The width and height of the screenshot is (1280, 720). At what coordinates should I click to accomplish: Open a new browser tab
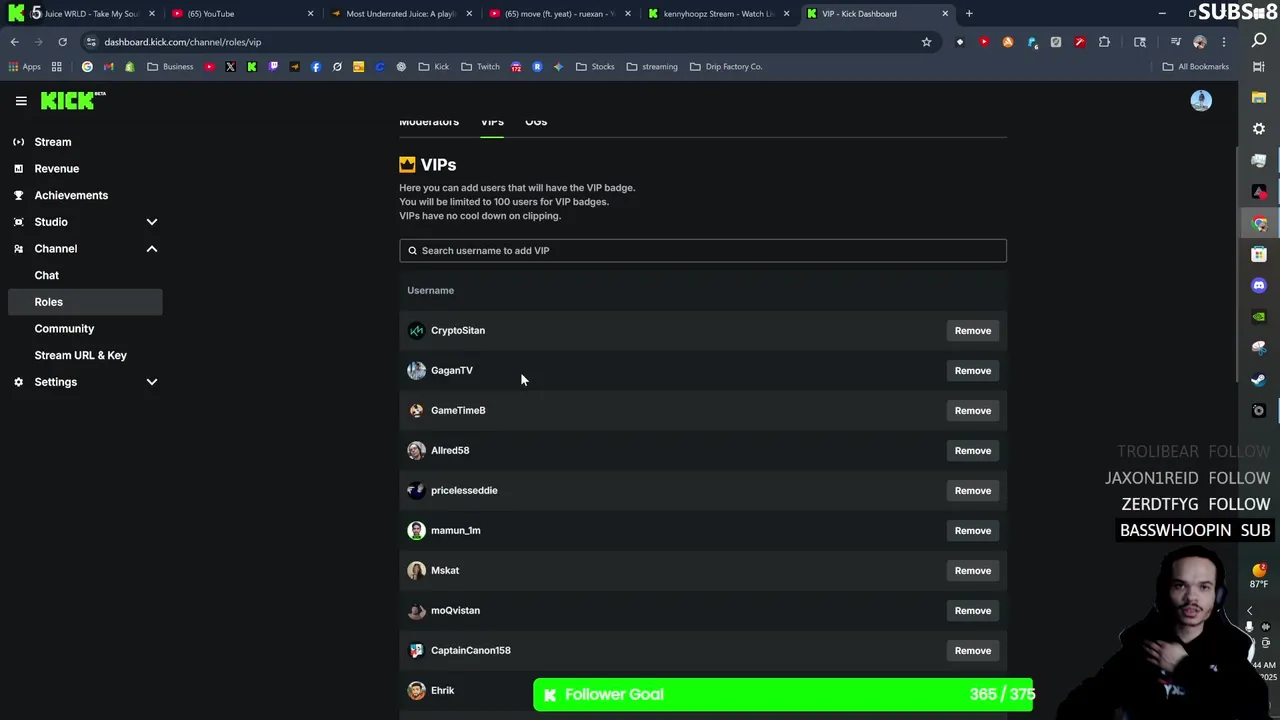969,14
